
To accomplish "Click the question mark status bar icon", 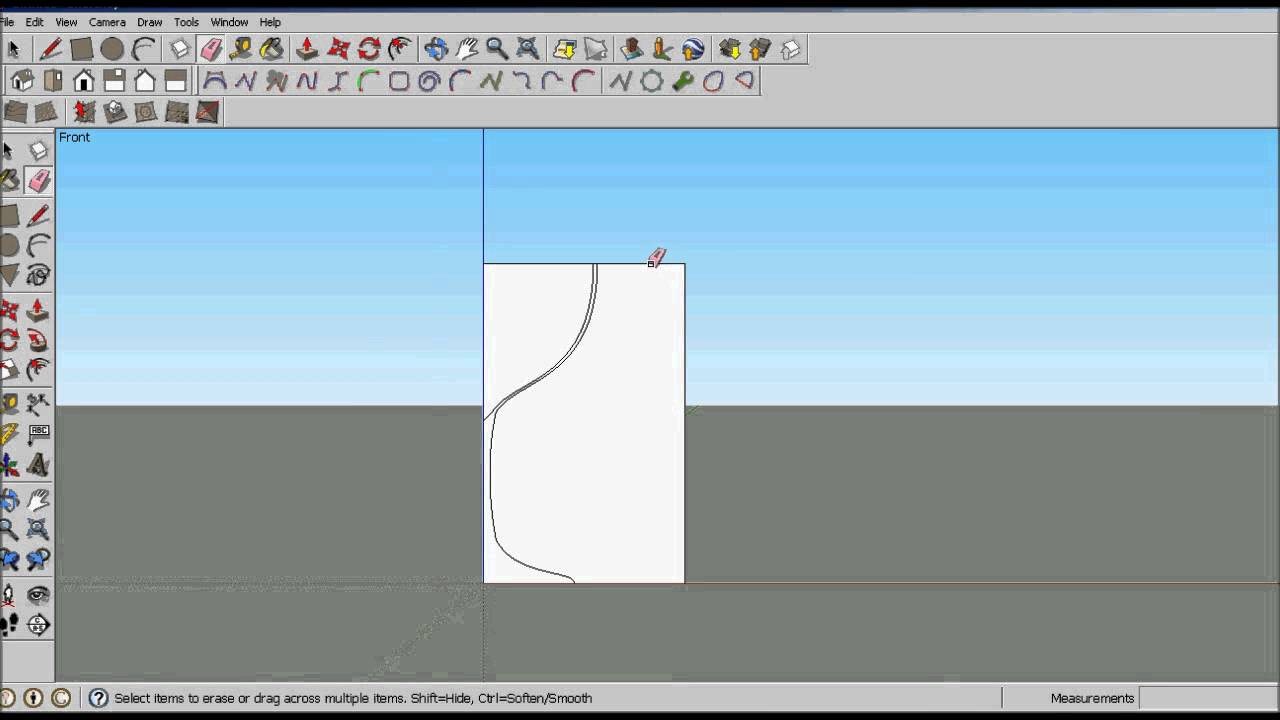I will coord(98,698).
